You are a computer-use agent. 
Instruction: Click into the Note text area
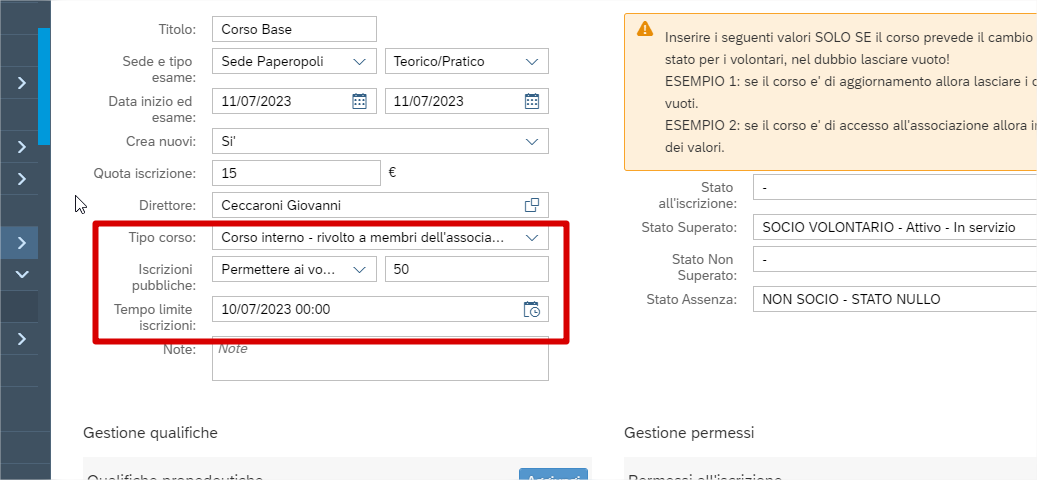tap(380, 359)
